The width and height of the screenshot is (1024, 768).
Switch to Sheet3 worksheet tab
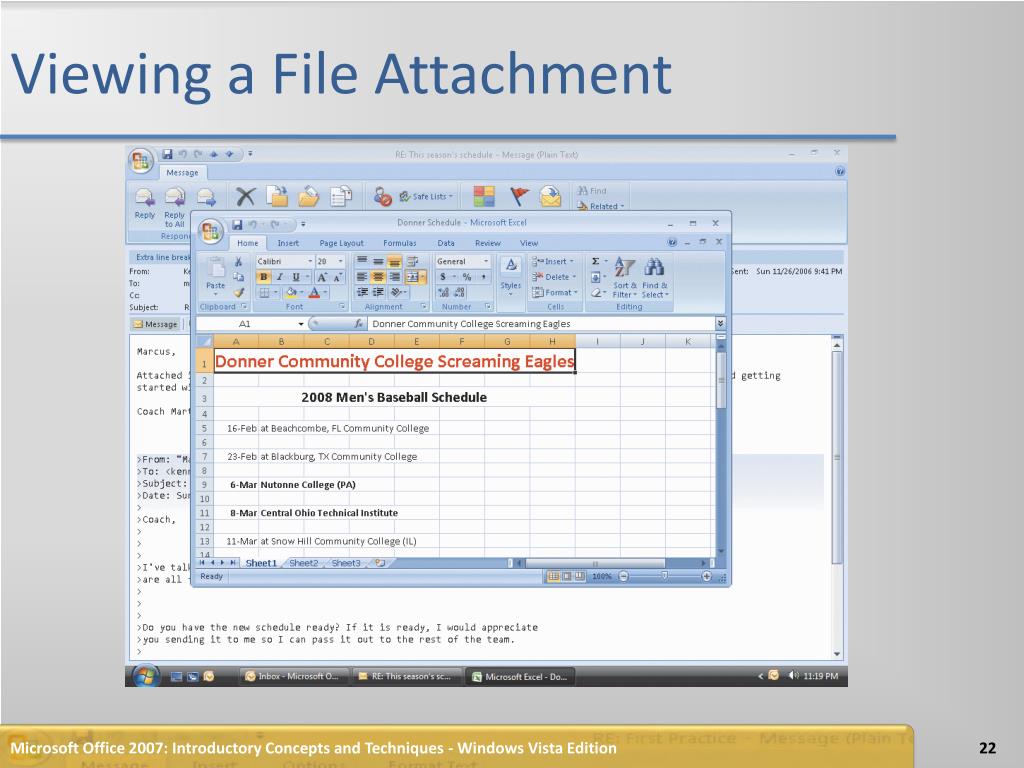coord(346,563)
